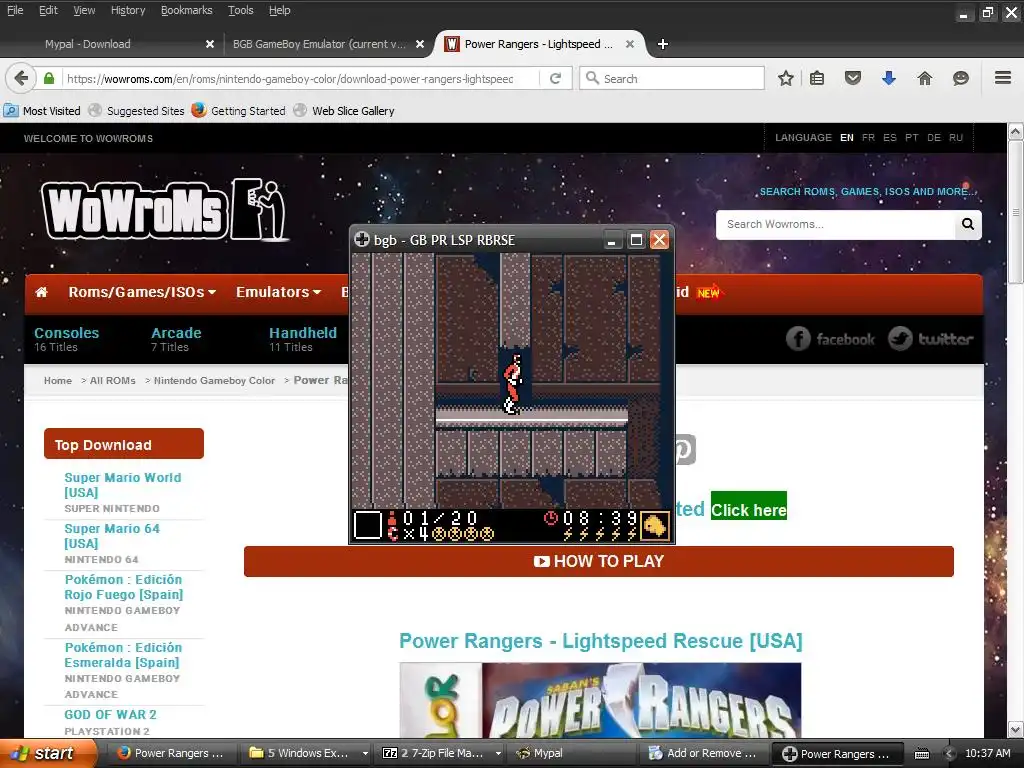Click the empty item box in game HUD

tap(367, 525)
